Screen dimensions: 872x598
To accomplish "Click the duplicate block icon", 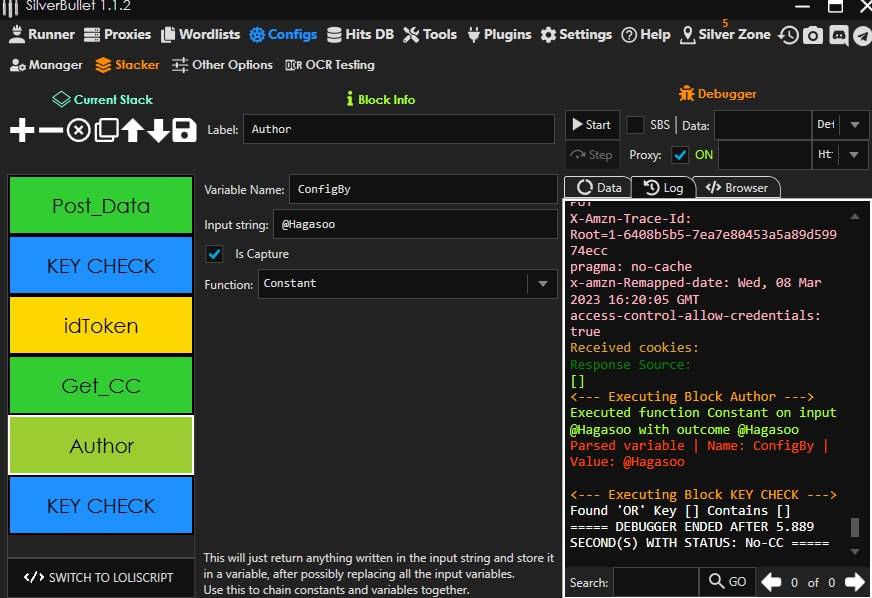I will (105, 130).
